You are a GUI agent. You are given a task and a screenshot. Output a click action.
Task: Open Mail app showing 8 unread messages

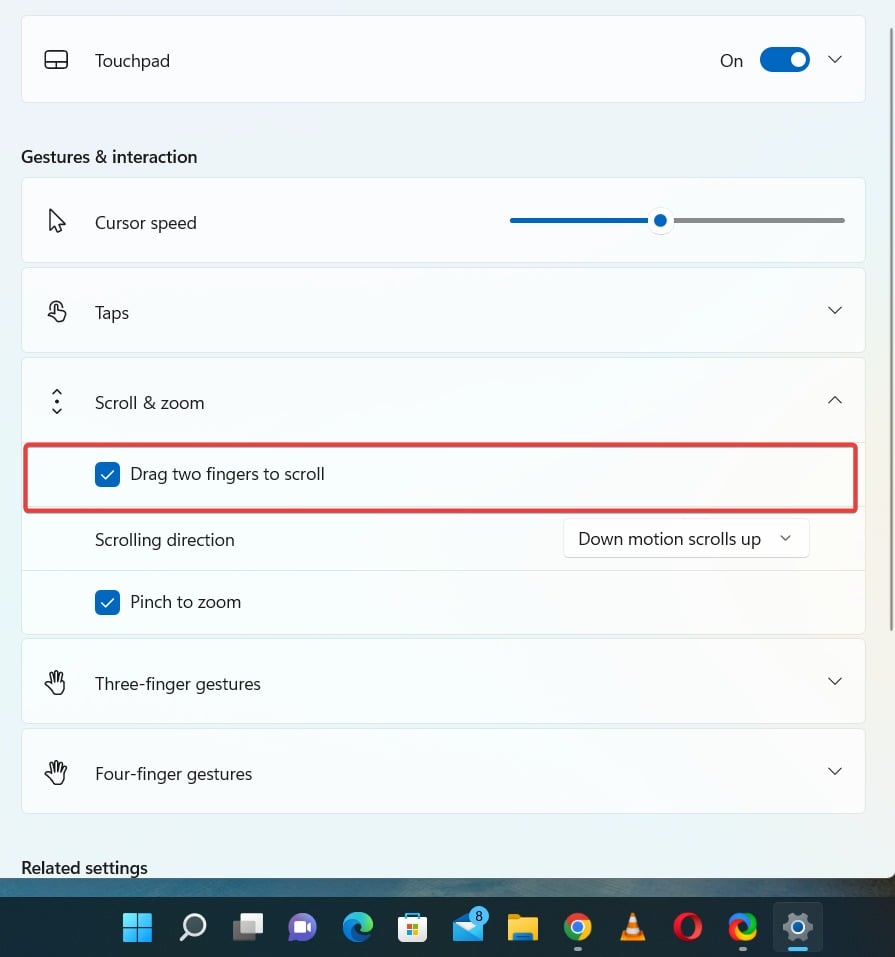pos(467,929)
